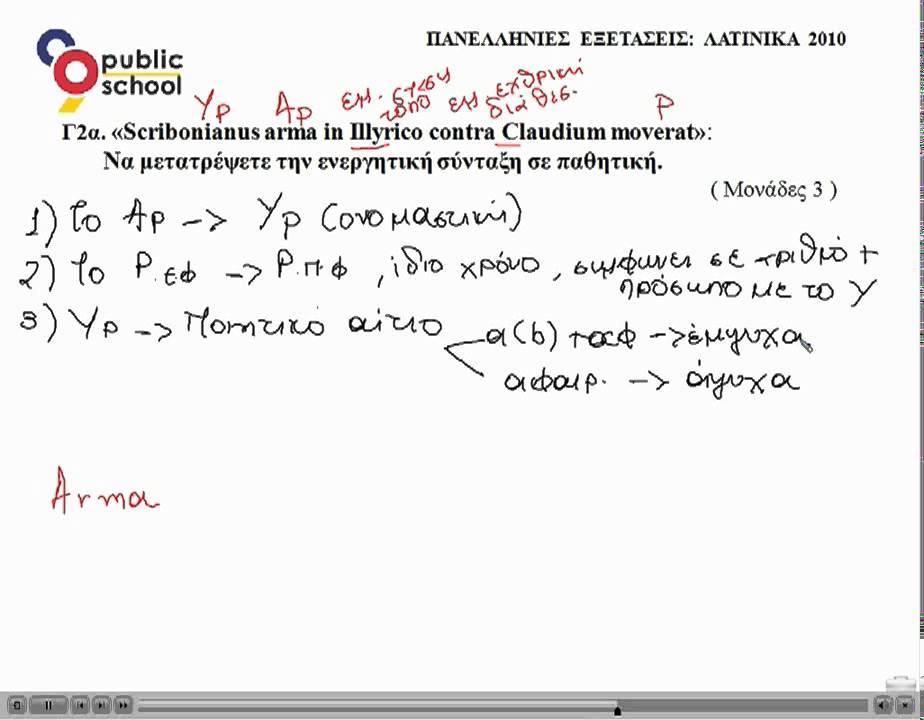Image resolution: width=924 pixels, height=720 pixels.
Task: Click the close button in player bar
Action: [x=906, y=705]
